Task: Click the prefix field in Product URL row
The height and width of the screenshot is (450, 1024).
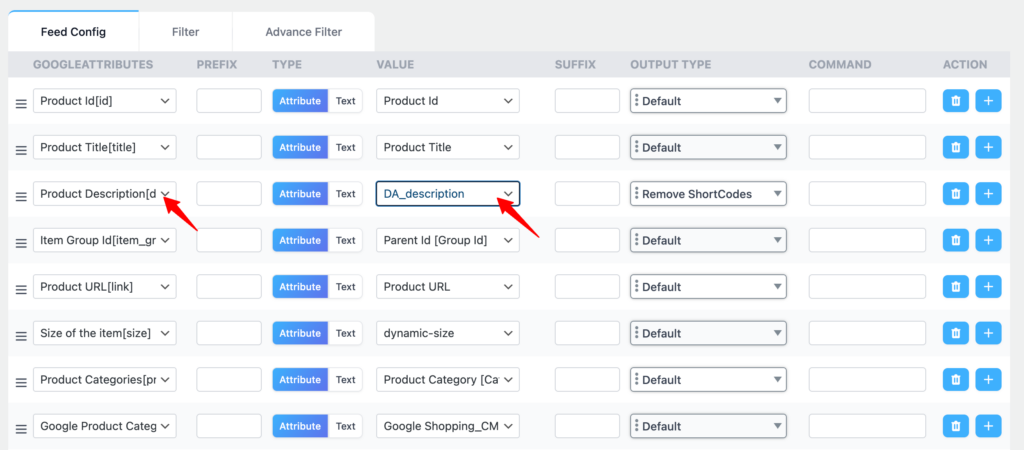Action: coord(229,287)
